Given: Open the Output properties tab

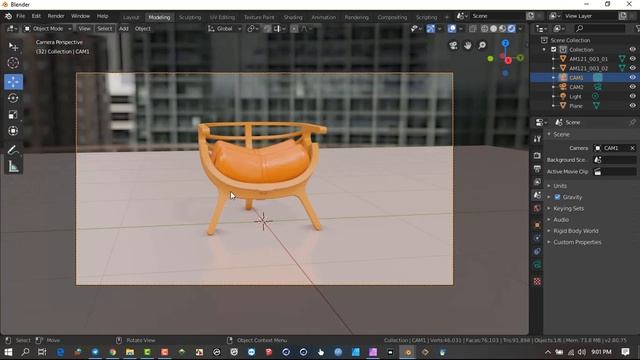Looking at the screenshot, I should (537, 169).
